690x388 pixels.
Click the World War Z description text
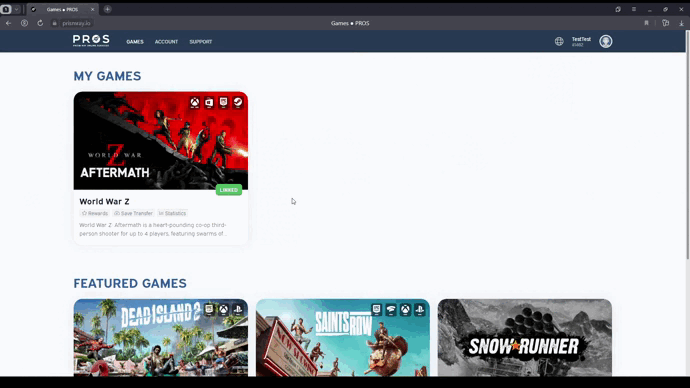[153, 229]
